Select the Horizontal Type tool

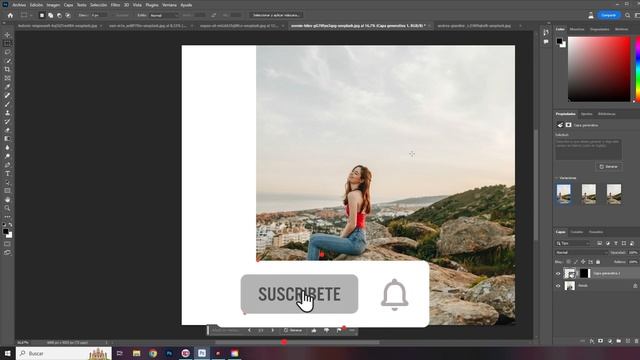click(x=7, y=174)
